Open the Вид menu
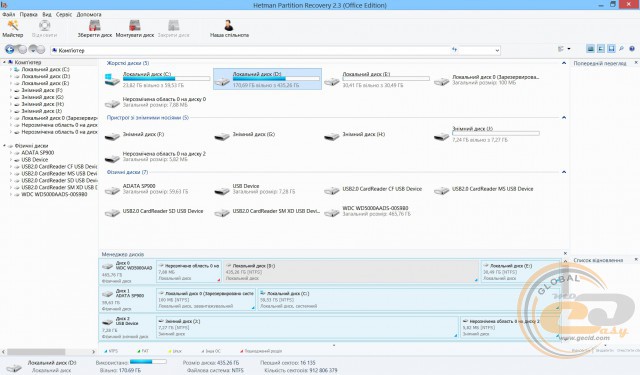The height and width of the screenshot is (375, 640). tap(47, 14)
